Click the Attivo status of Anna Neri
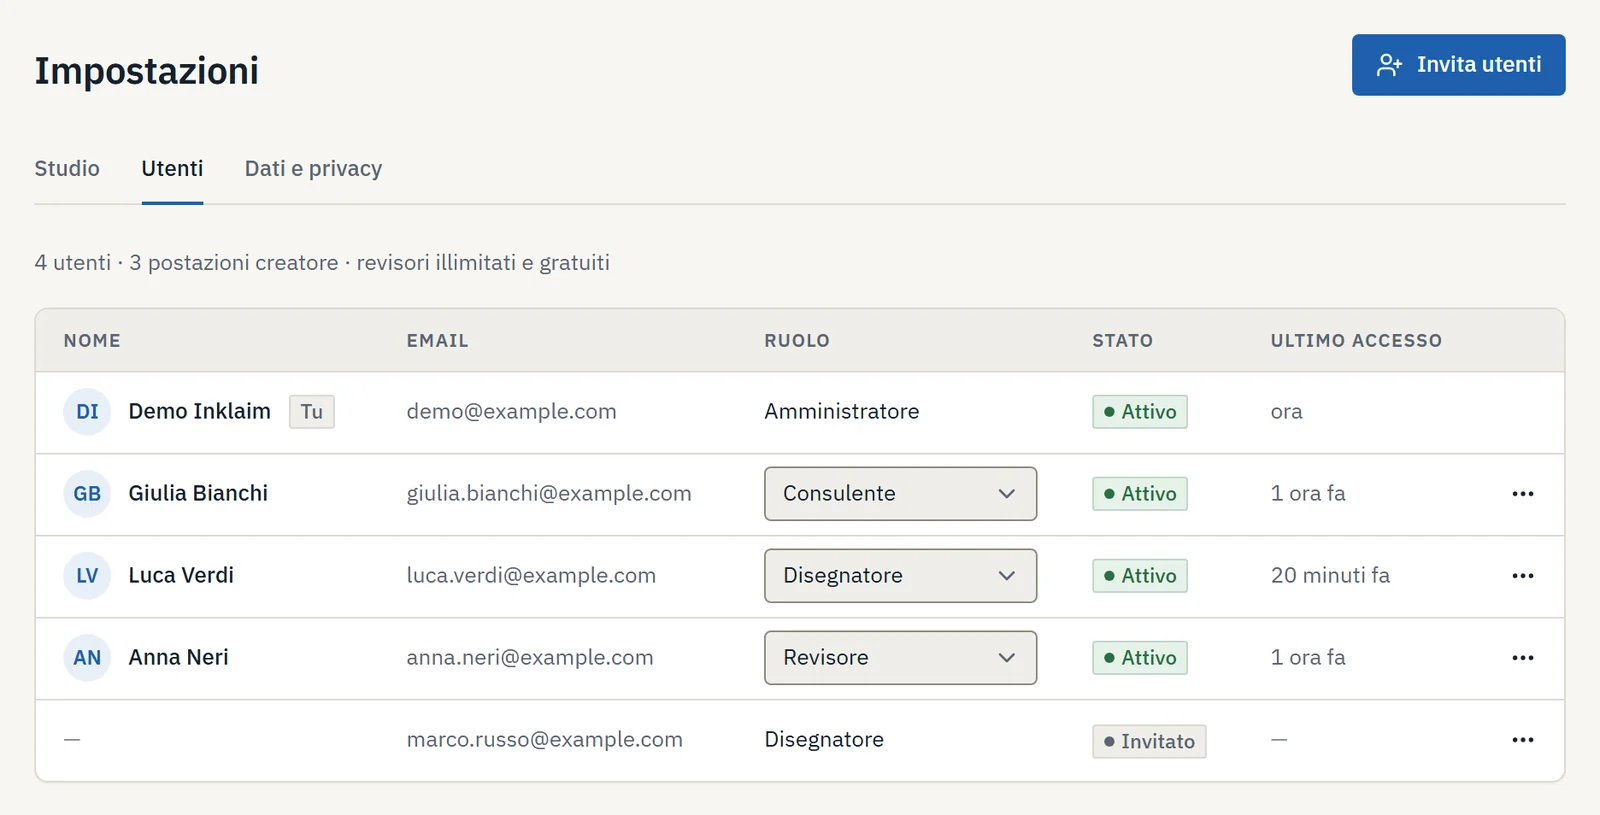Viewport: 1600px width, 815px height. click(x=1140, y=658)
